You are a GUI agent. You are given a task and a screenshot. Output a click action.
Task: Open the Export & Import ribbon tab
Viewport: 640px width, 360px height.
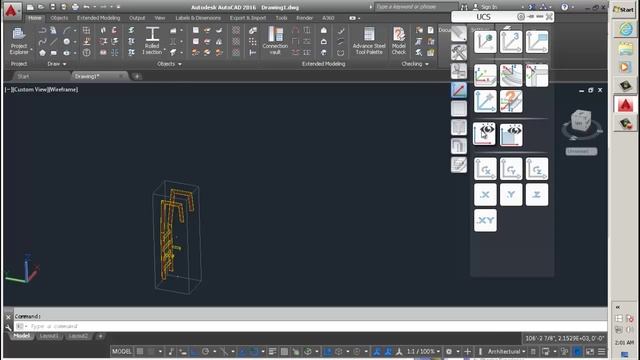[248, 18]
